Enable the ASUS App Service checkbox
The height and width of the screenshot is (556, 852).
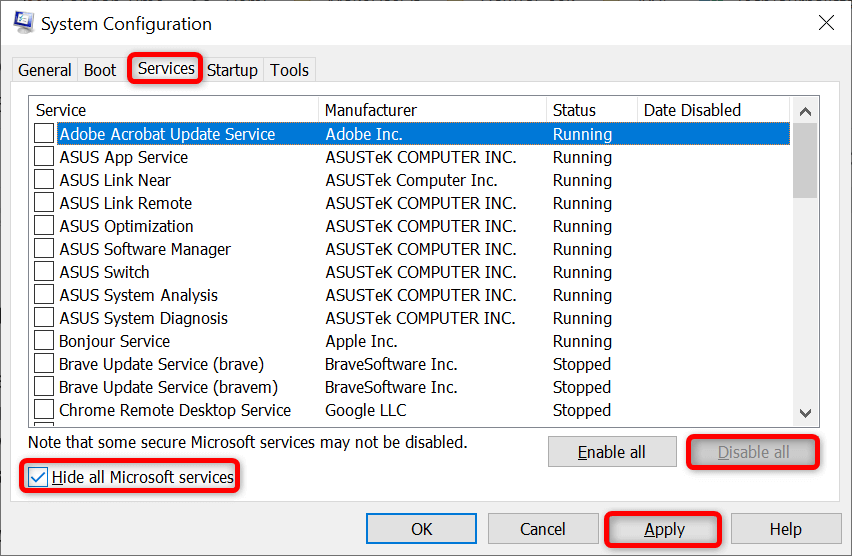pos(44,157)
